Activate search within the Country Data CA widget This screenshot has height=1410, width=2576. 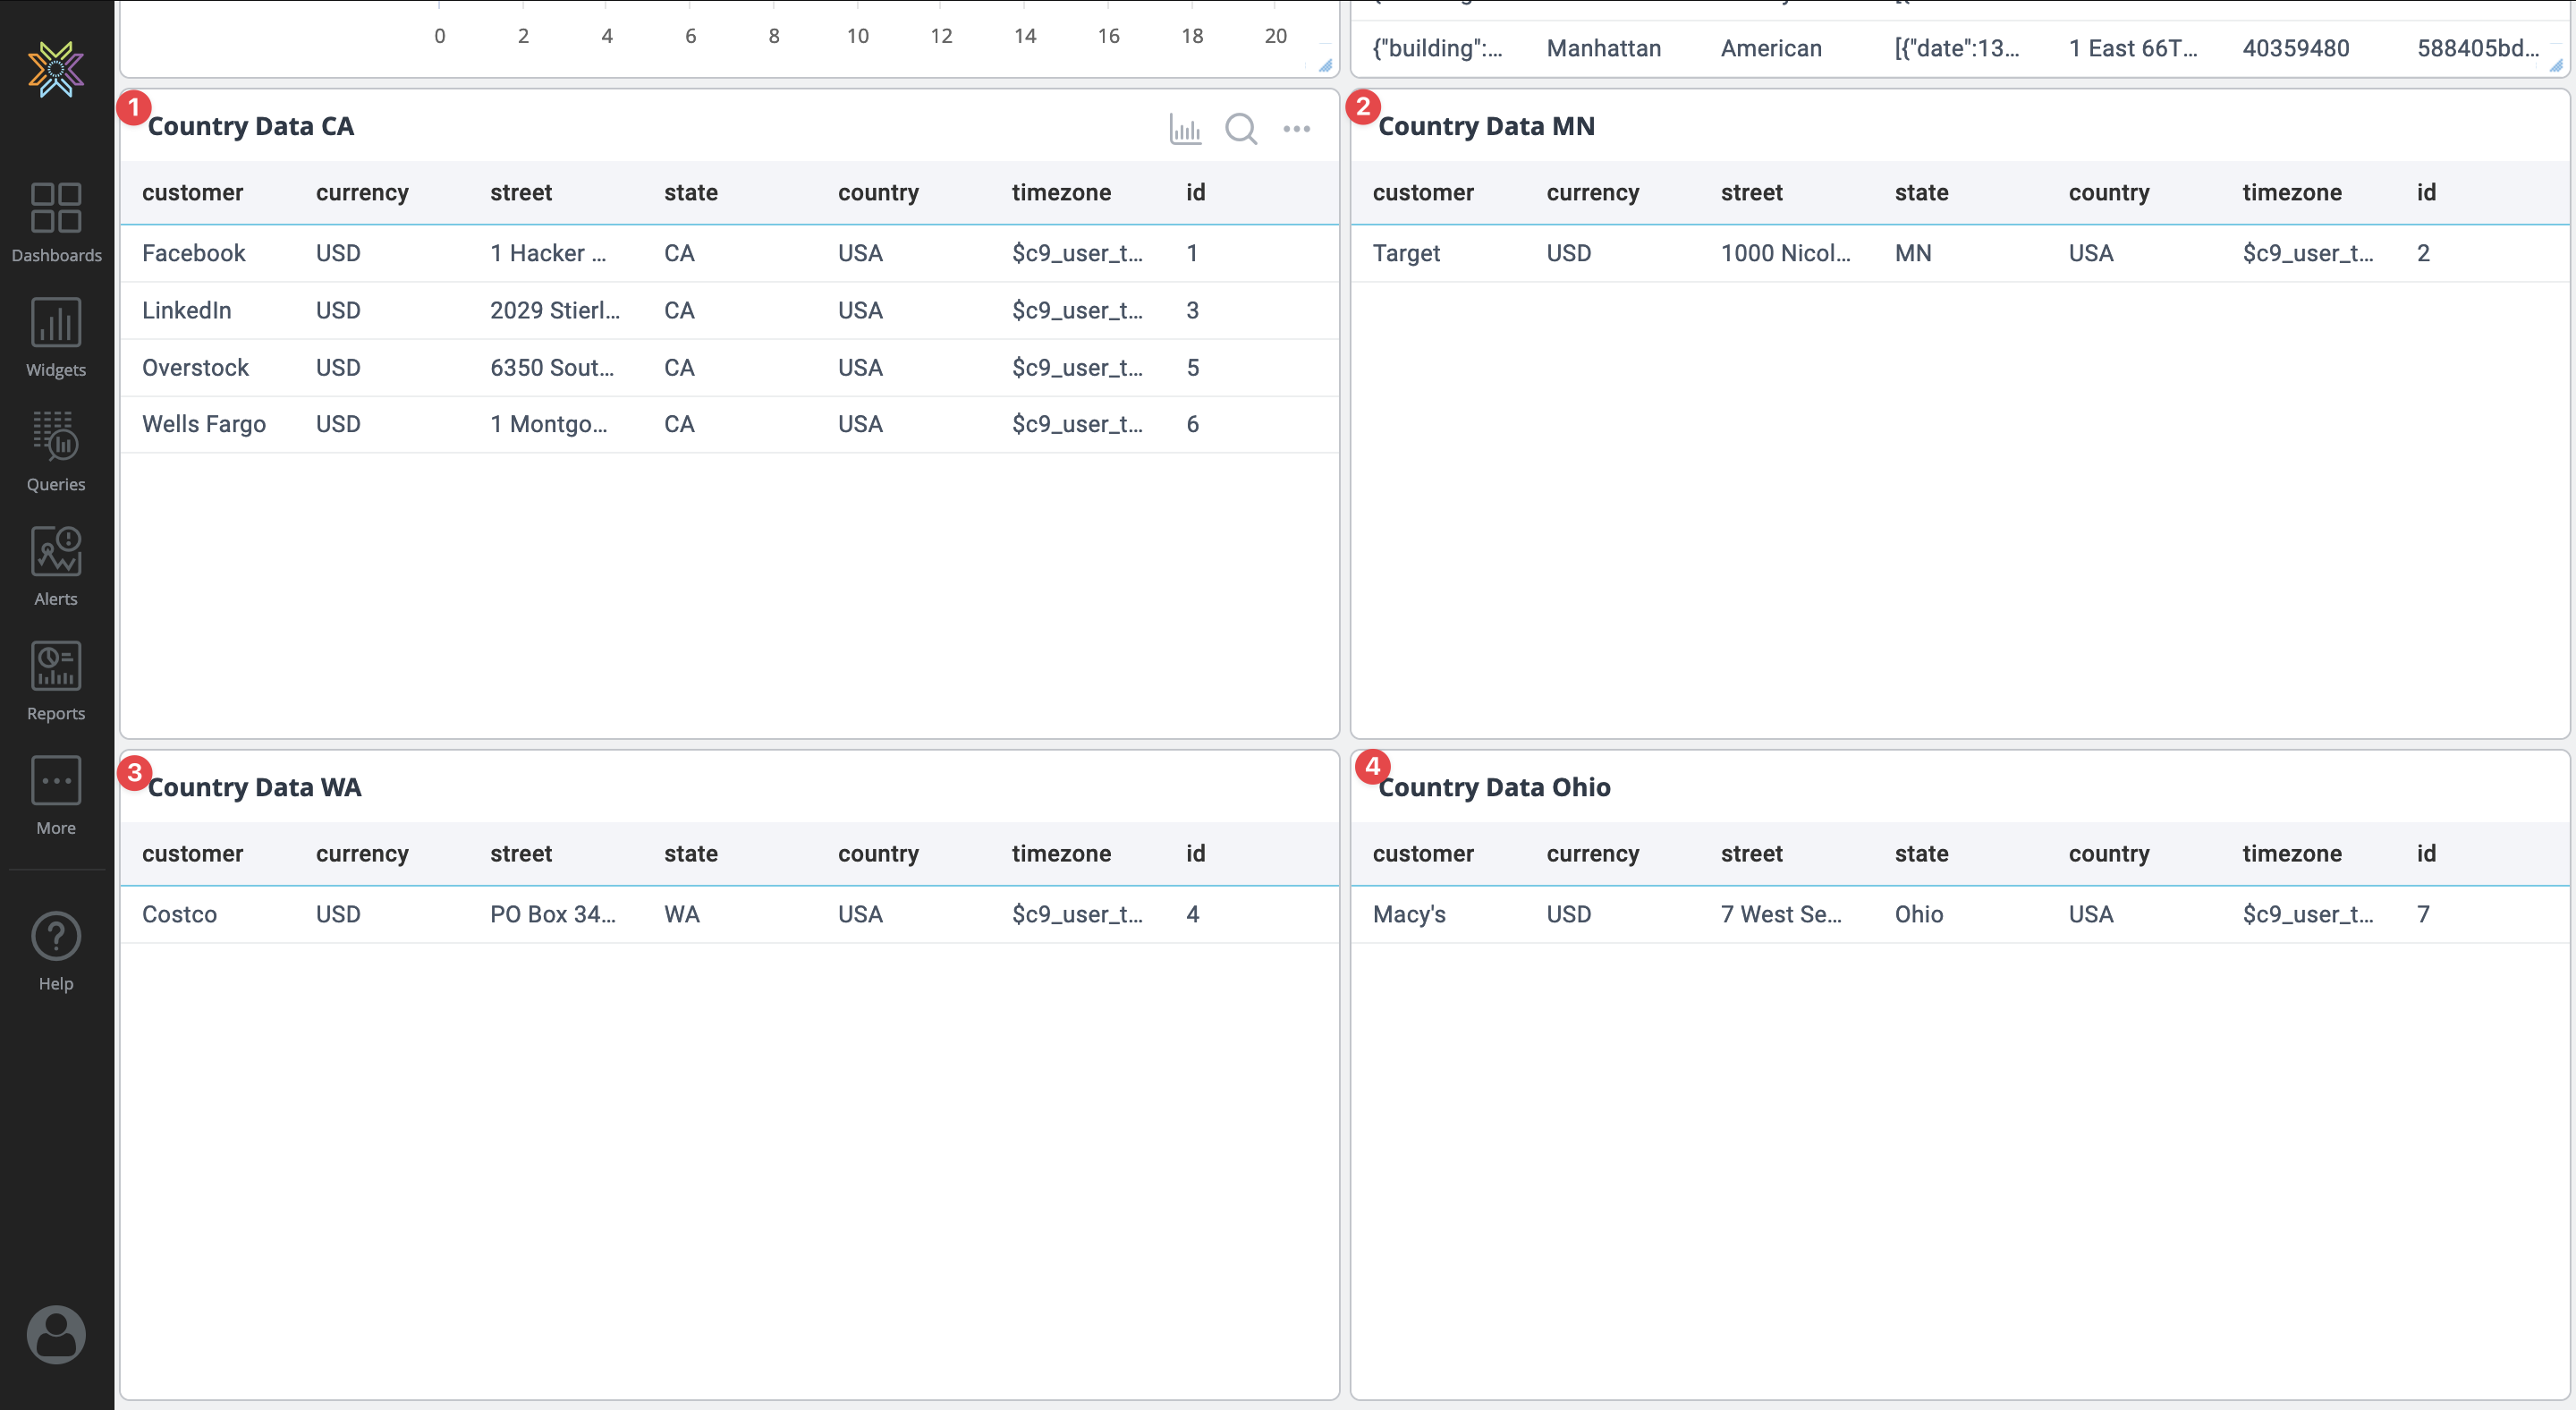(x=1241, y=129)
